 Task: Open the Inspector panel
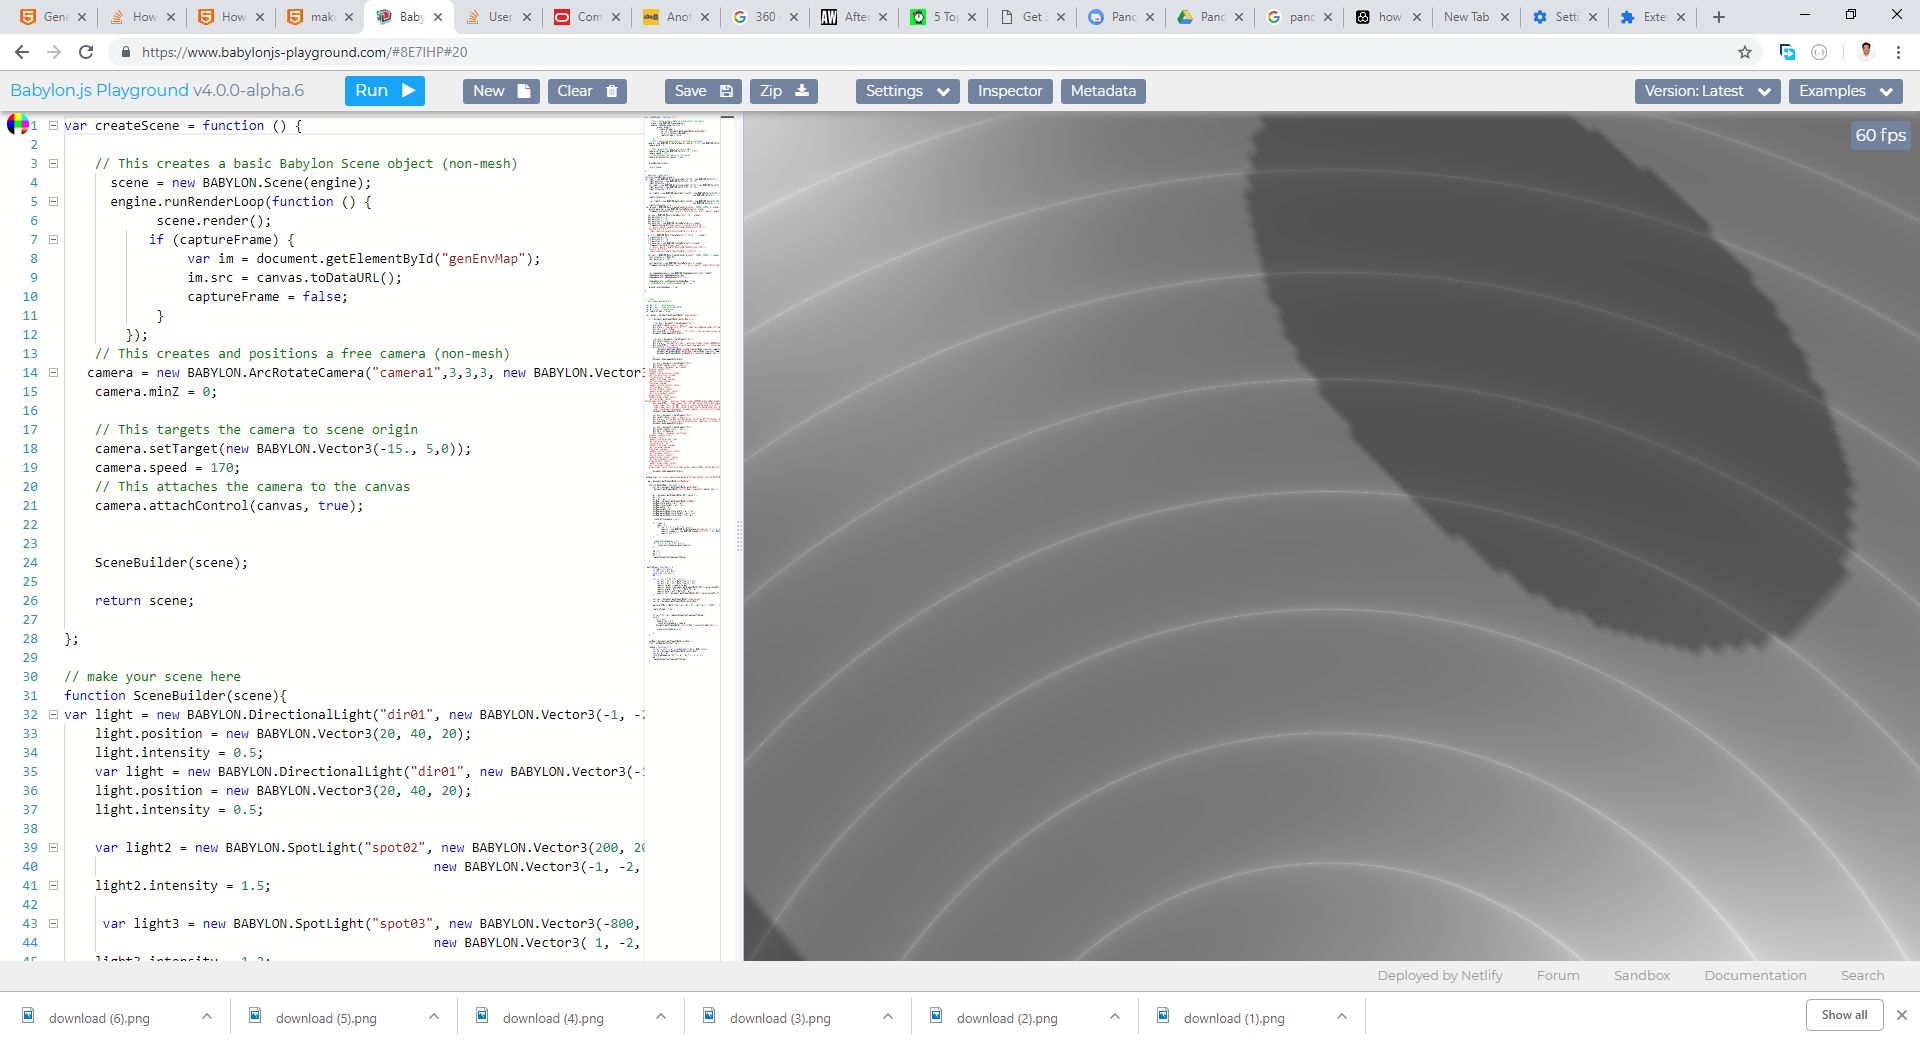1010,91
